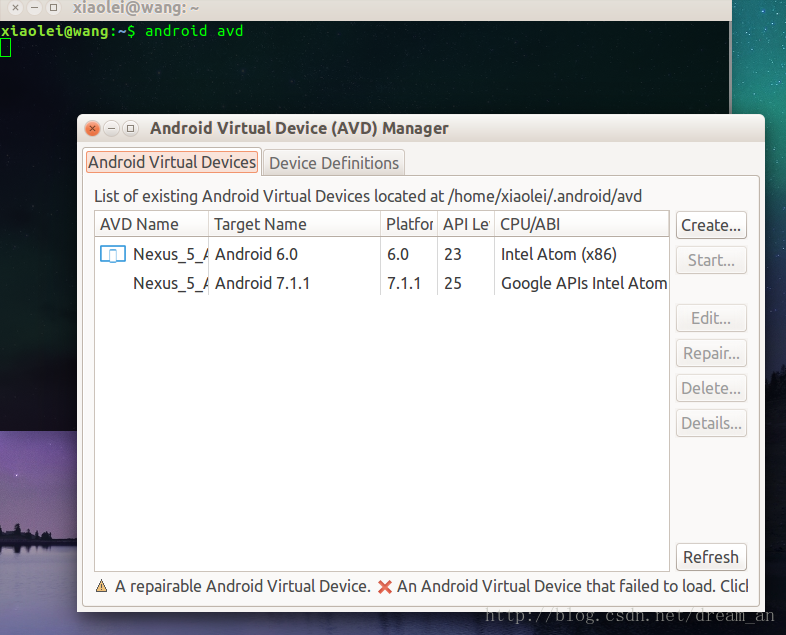Click the Delete... button
The width and height of the screenshot is (786, 635).
tap(711, 388)
